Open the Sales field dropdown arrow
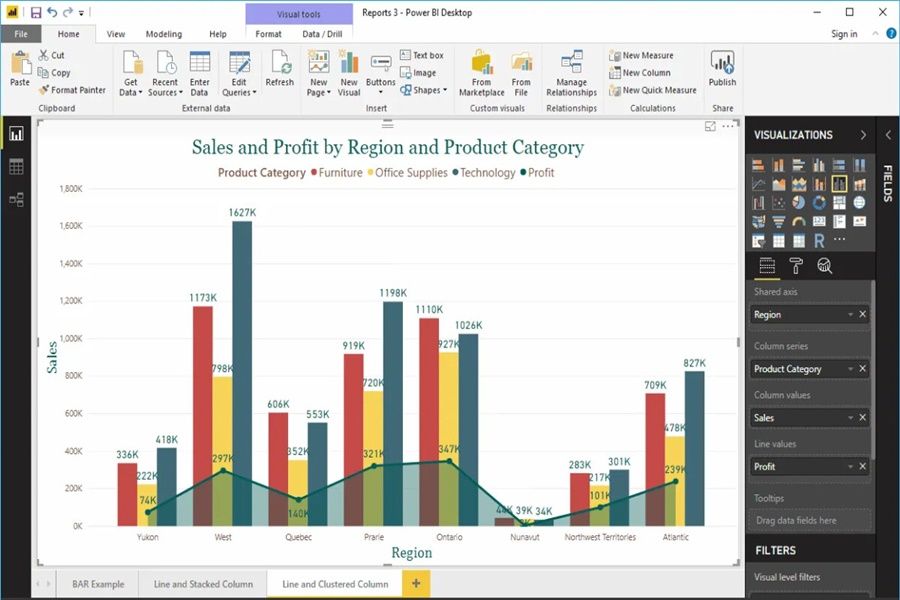This screenshot has height=600, width=900. click(x=851, y=418)
